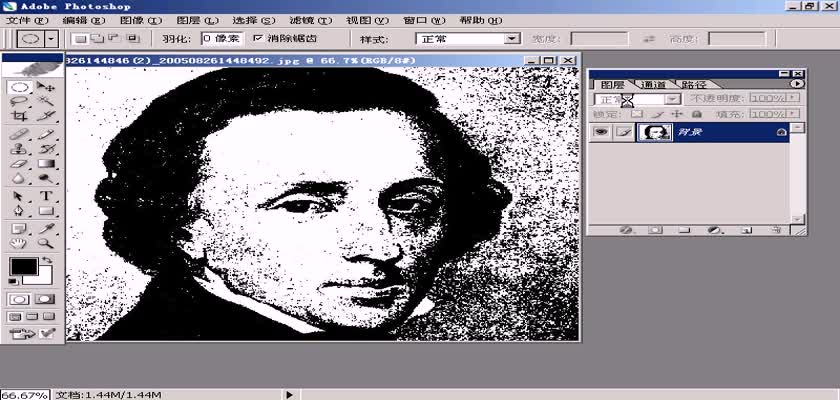
Task: Open the Layers panel flyout menu
Action: pos(798,84)
